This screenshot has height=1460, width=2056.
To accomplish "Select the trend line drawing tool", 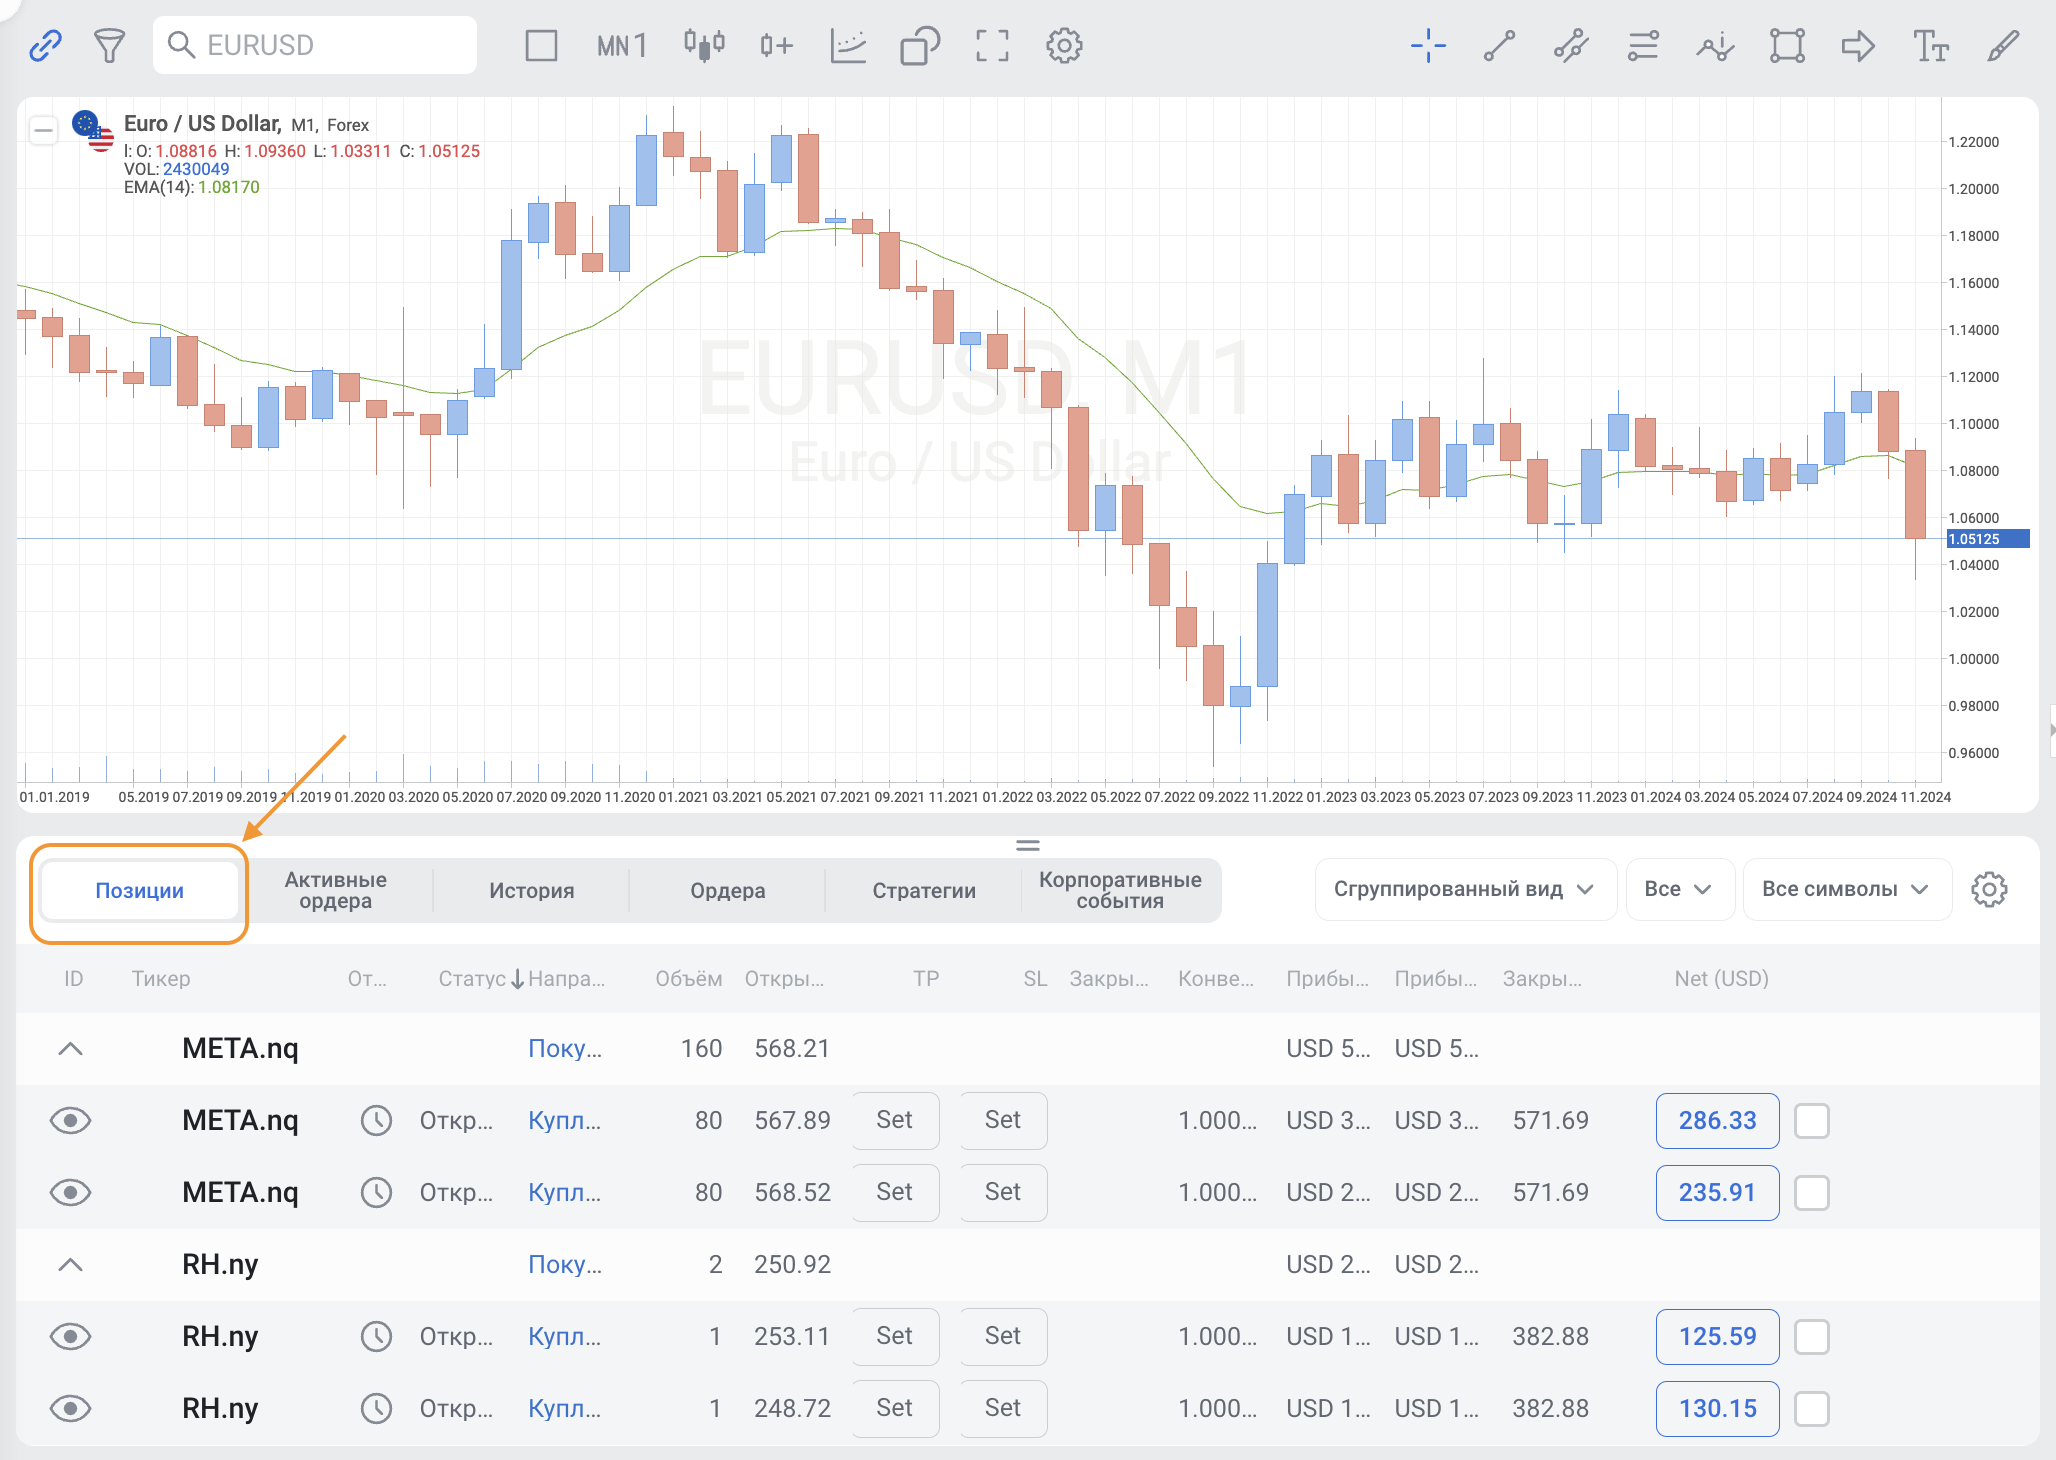I will (x=1499, y=46).
